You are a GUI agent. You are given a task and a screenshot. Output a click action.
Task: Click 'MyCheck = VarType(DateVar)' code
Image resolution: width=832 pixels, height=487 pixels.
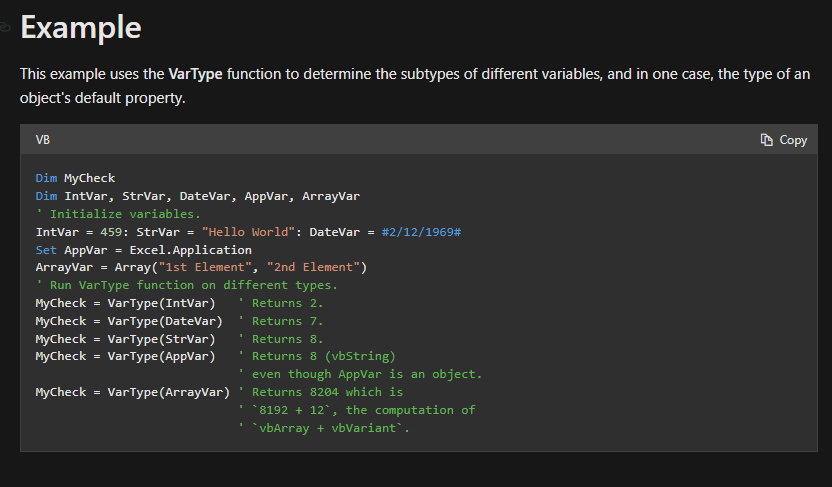pos(129,321)
